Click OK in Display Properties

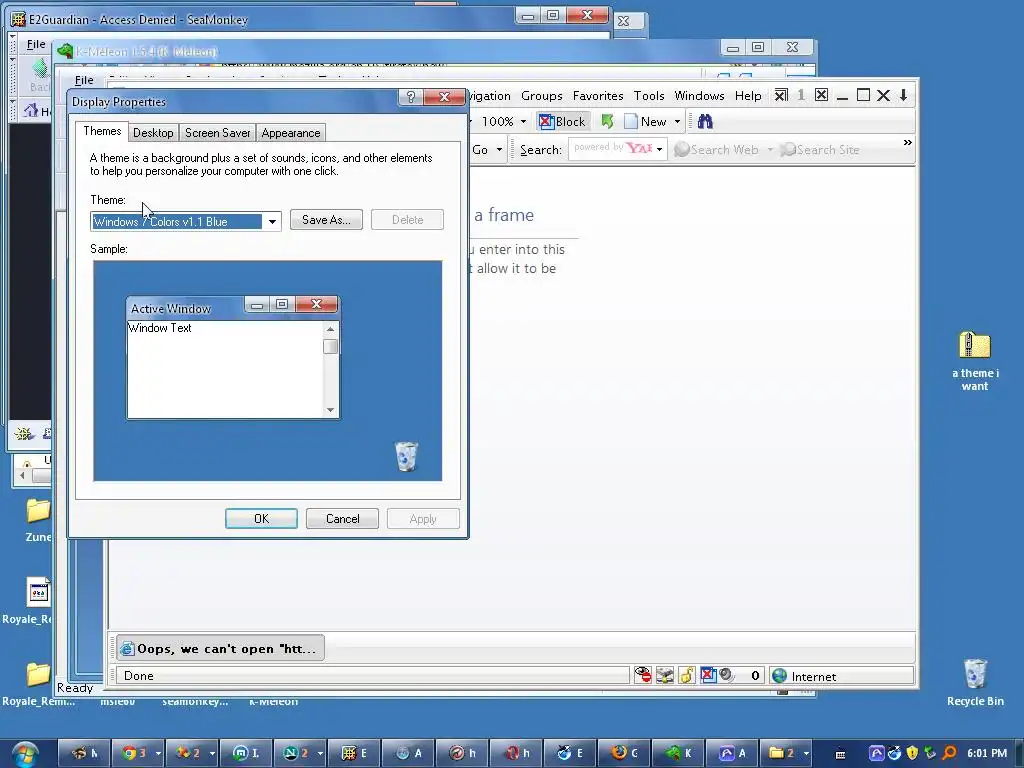(x=261, y=519)
